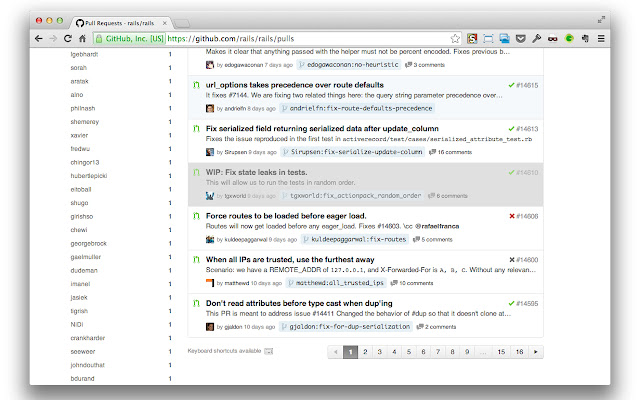Click the keyboard shortcuts keyboard icon
Image resolution: width=640 pixels, height=400 pixels.
(x=269, y=351)
